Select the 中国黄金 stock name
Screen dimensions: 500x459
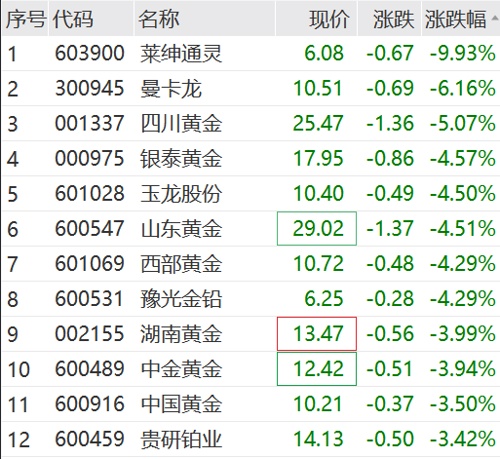(181, 404)
